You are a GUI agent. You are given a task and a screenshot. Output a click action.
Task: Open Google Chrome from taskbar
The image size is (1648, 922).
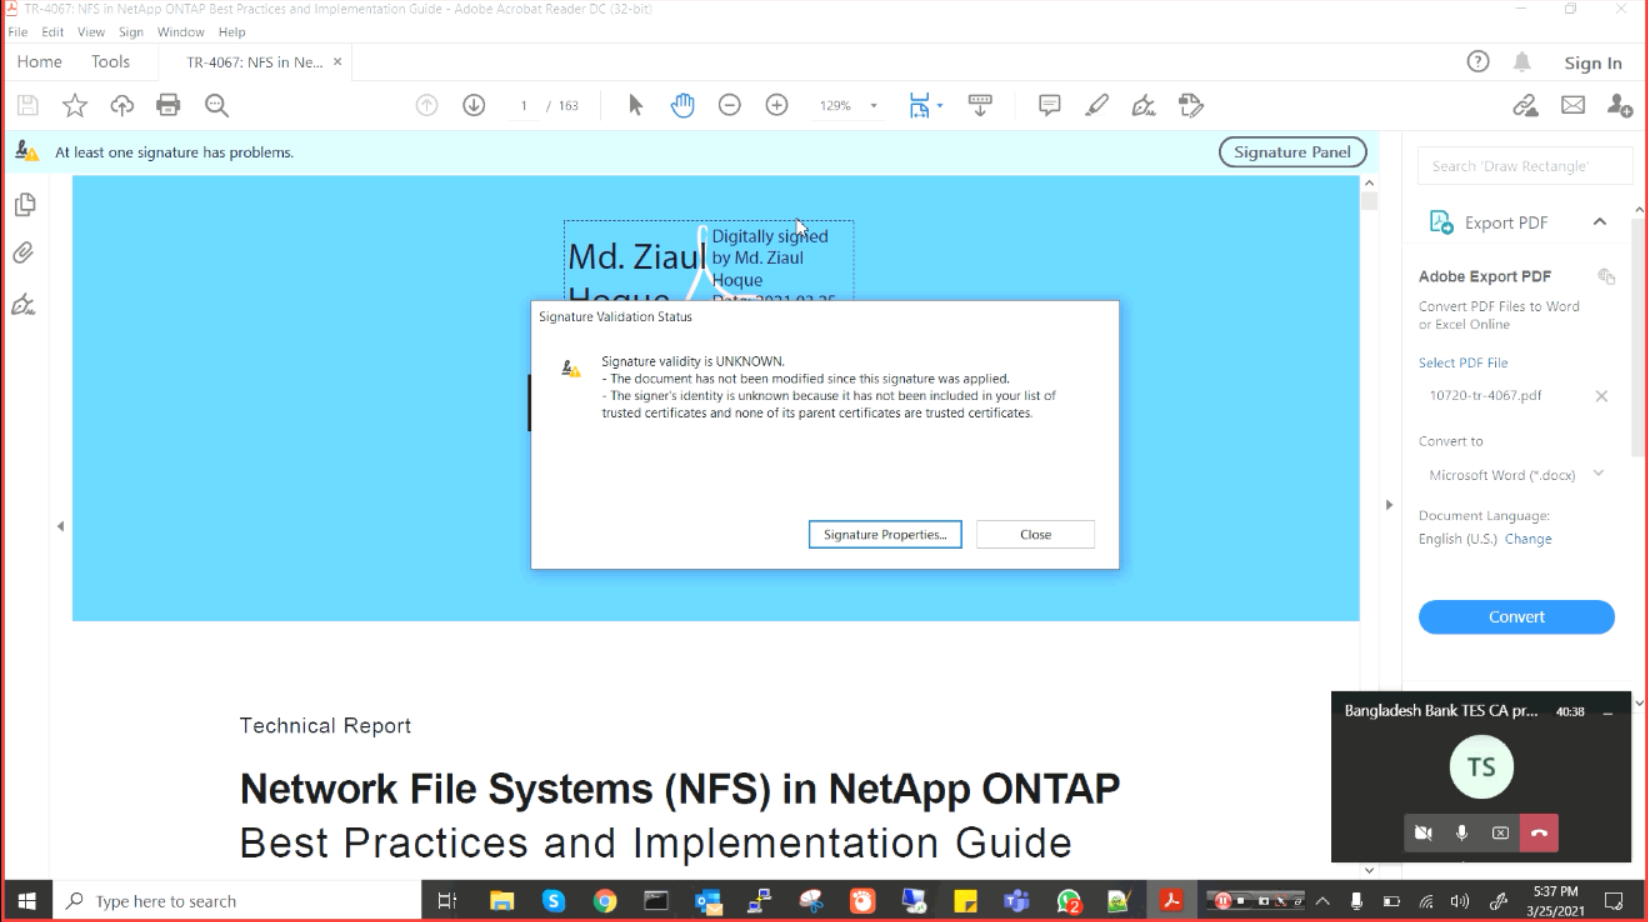pyautogui.click(x=605, y=901)
